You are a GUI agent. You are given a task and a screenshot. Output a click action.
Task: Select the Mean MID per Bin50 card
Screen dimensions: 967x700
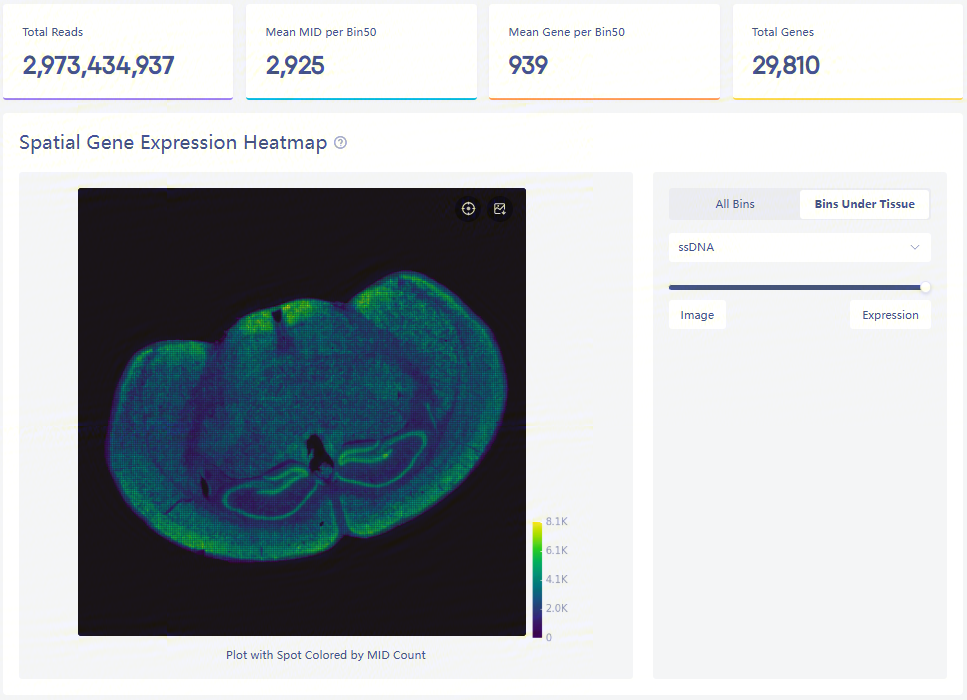click(361, 52)
